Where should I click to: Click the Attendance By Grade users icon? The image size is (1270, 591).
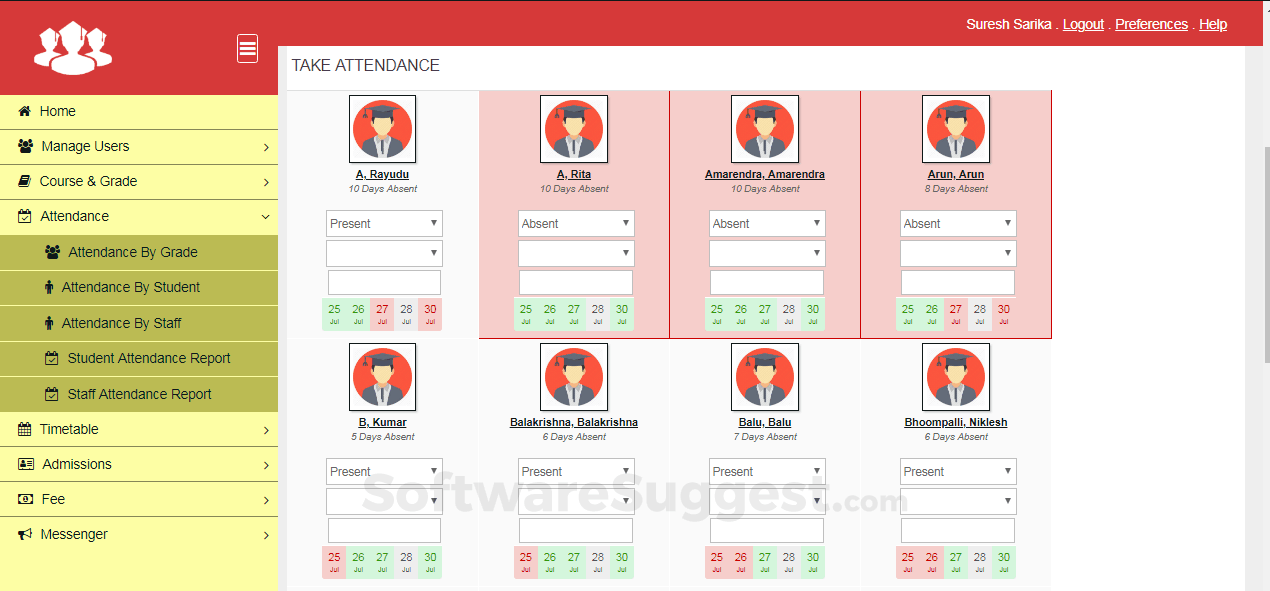[x=51, y=252]
